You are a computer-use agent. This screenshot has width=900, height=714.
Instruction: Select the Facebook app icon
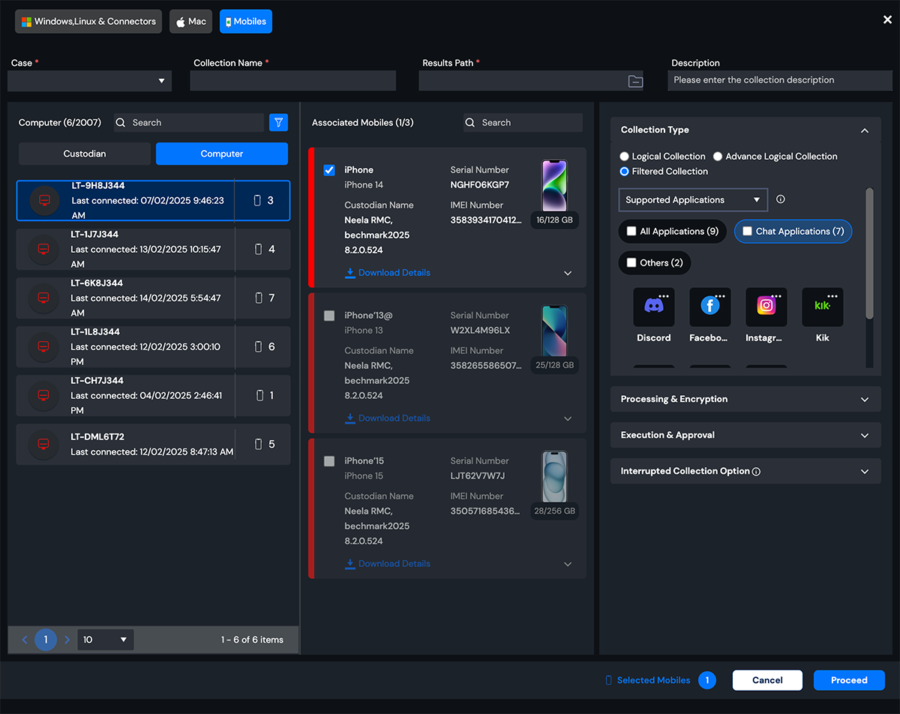(709, 307)
